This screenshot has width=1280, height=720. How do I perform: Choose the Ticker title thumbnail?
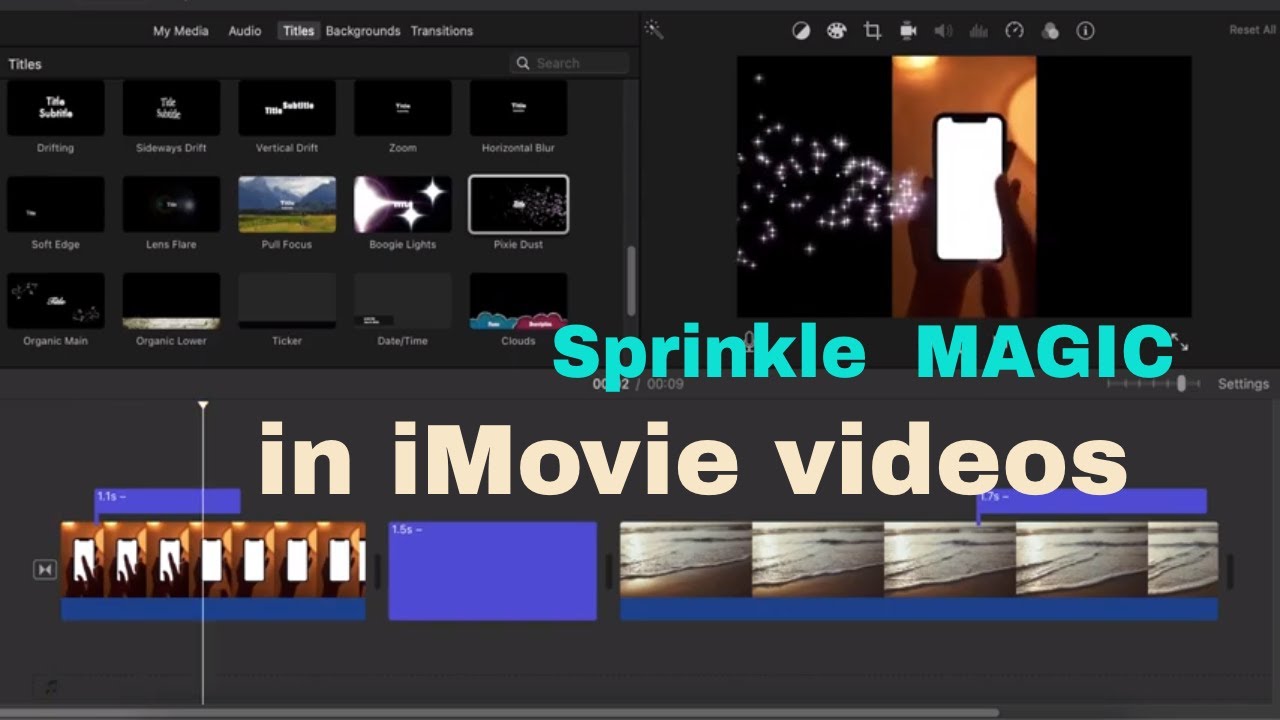[x=287, y=301]
